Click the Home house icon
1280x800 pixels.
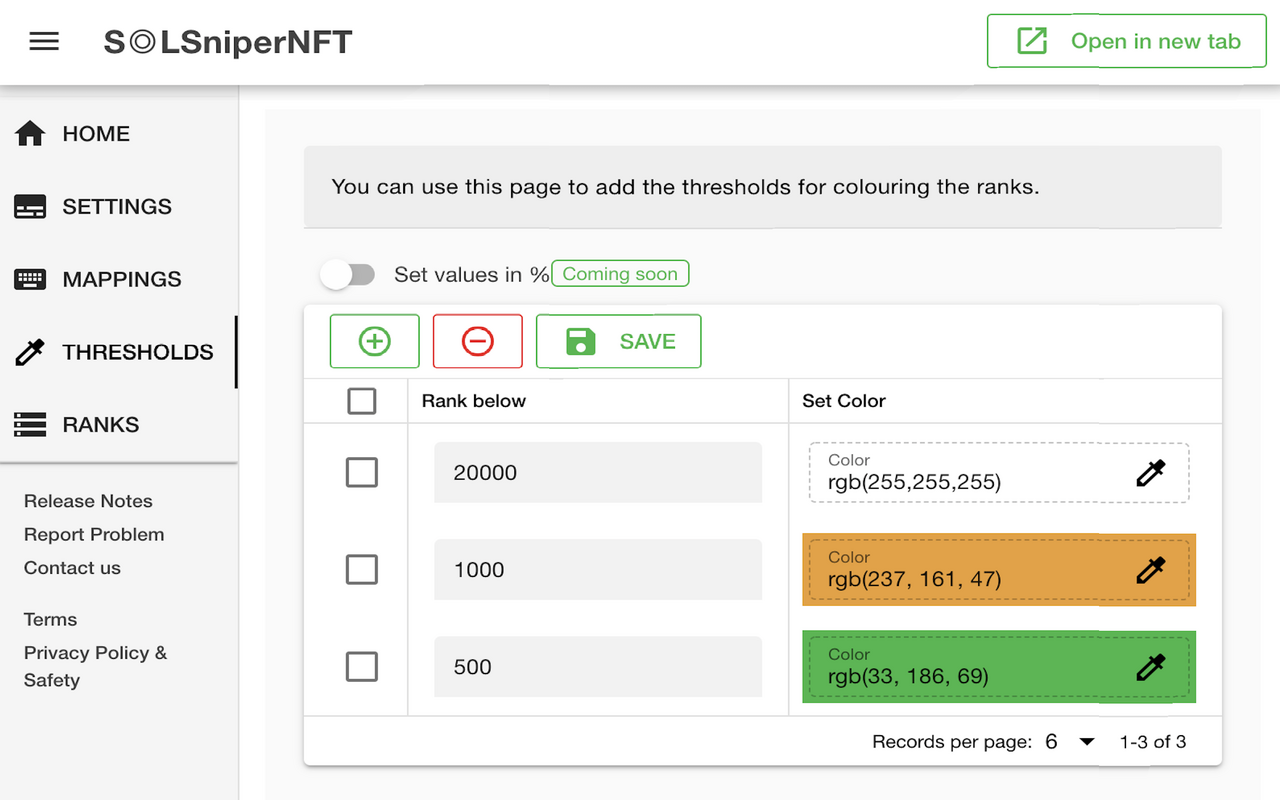tap(30, 133)
